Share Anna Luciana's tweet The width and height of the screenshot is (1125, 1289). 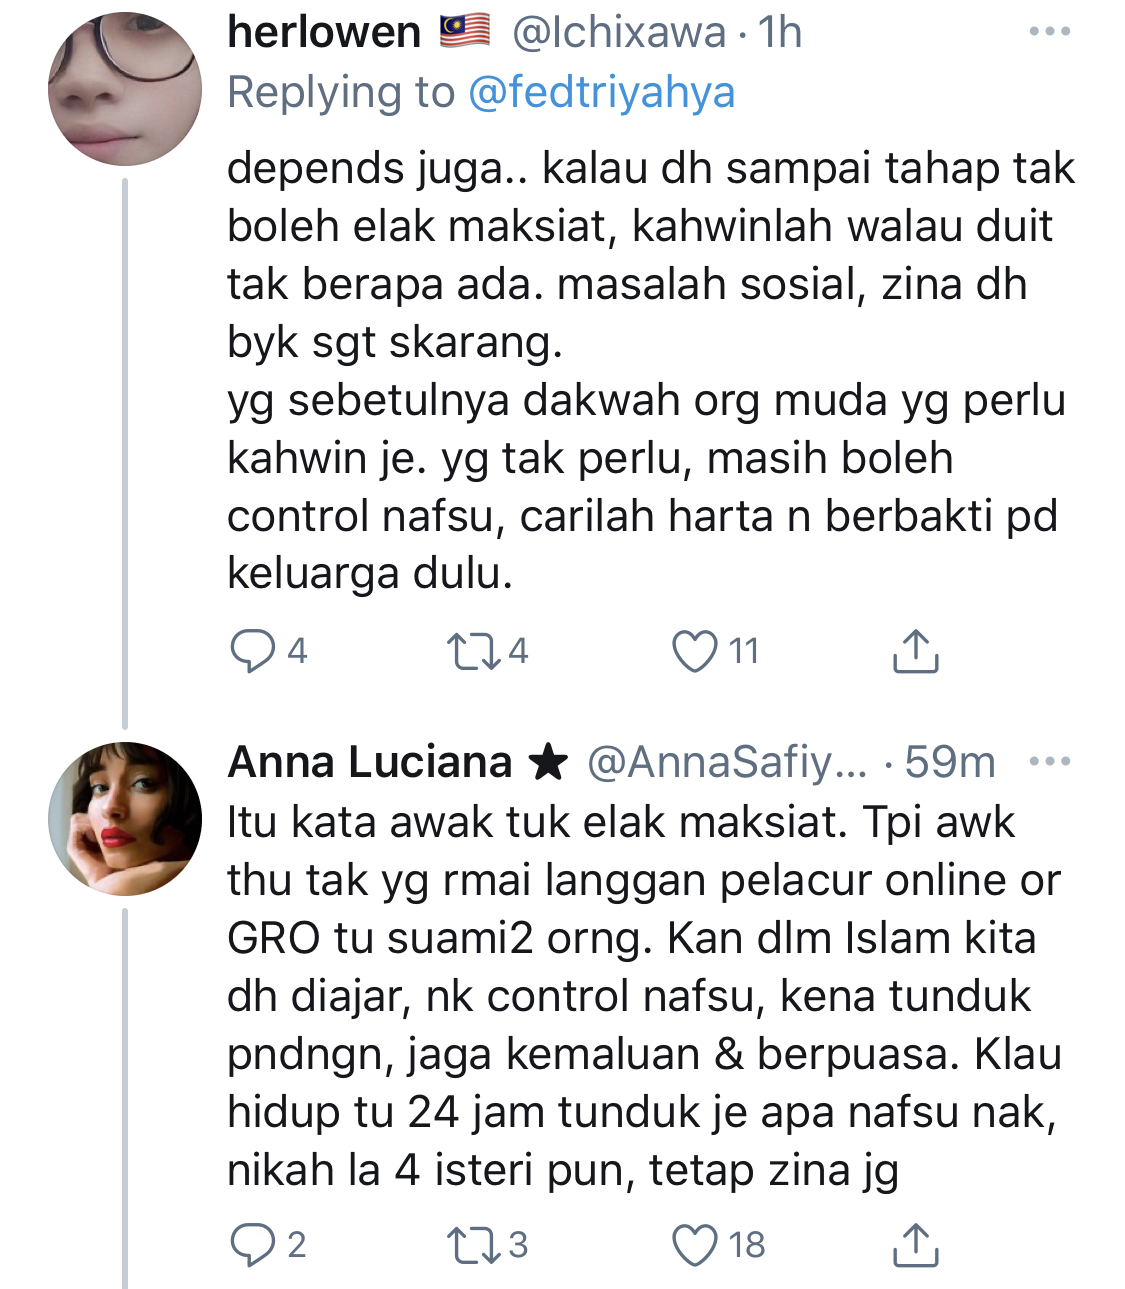(914, 1245)
